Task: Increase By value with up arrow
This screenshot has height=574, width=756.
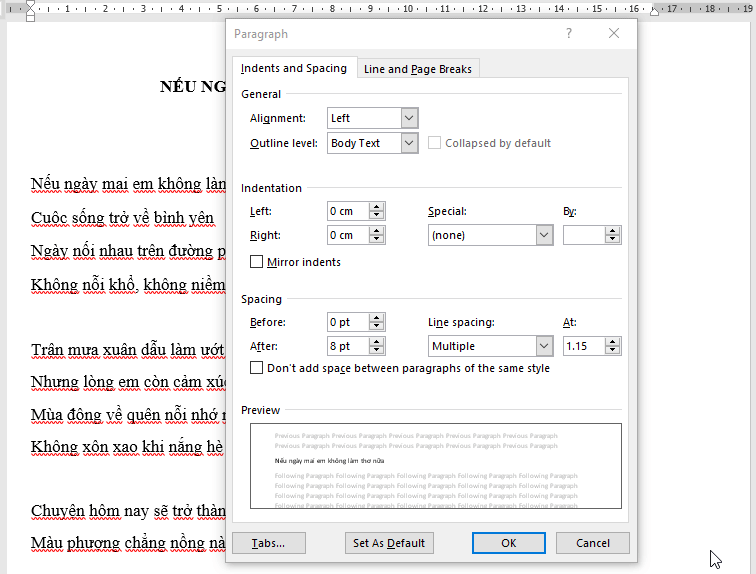Action: [x=613, y=231]
